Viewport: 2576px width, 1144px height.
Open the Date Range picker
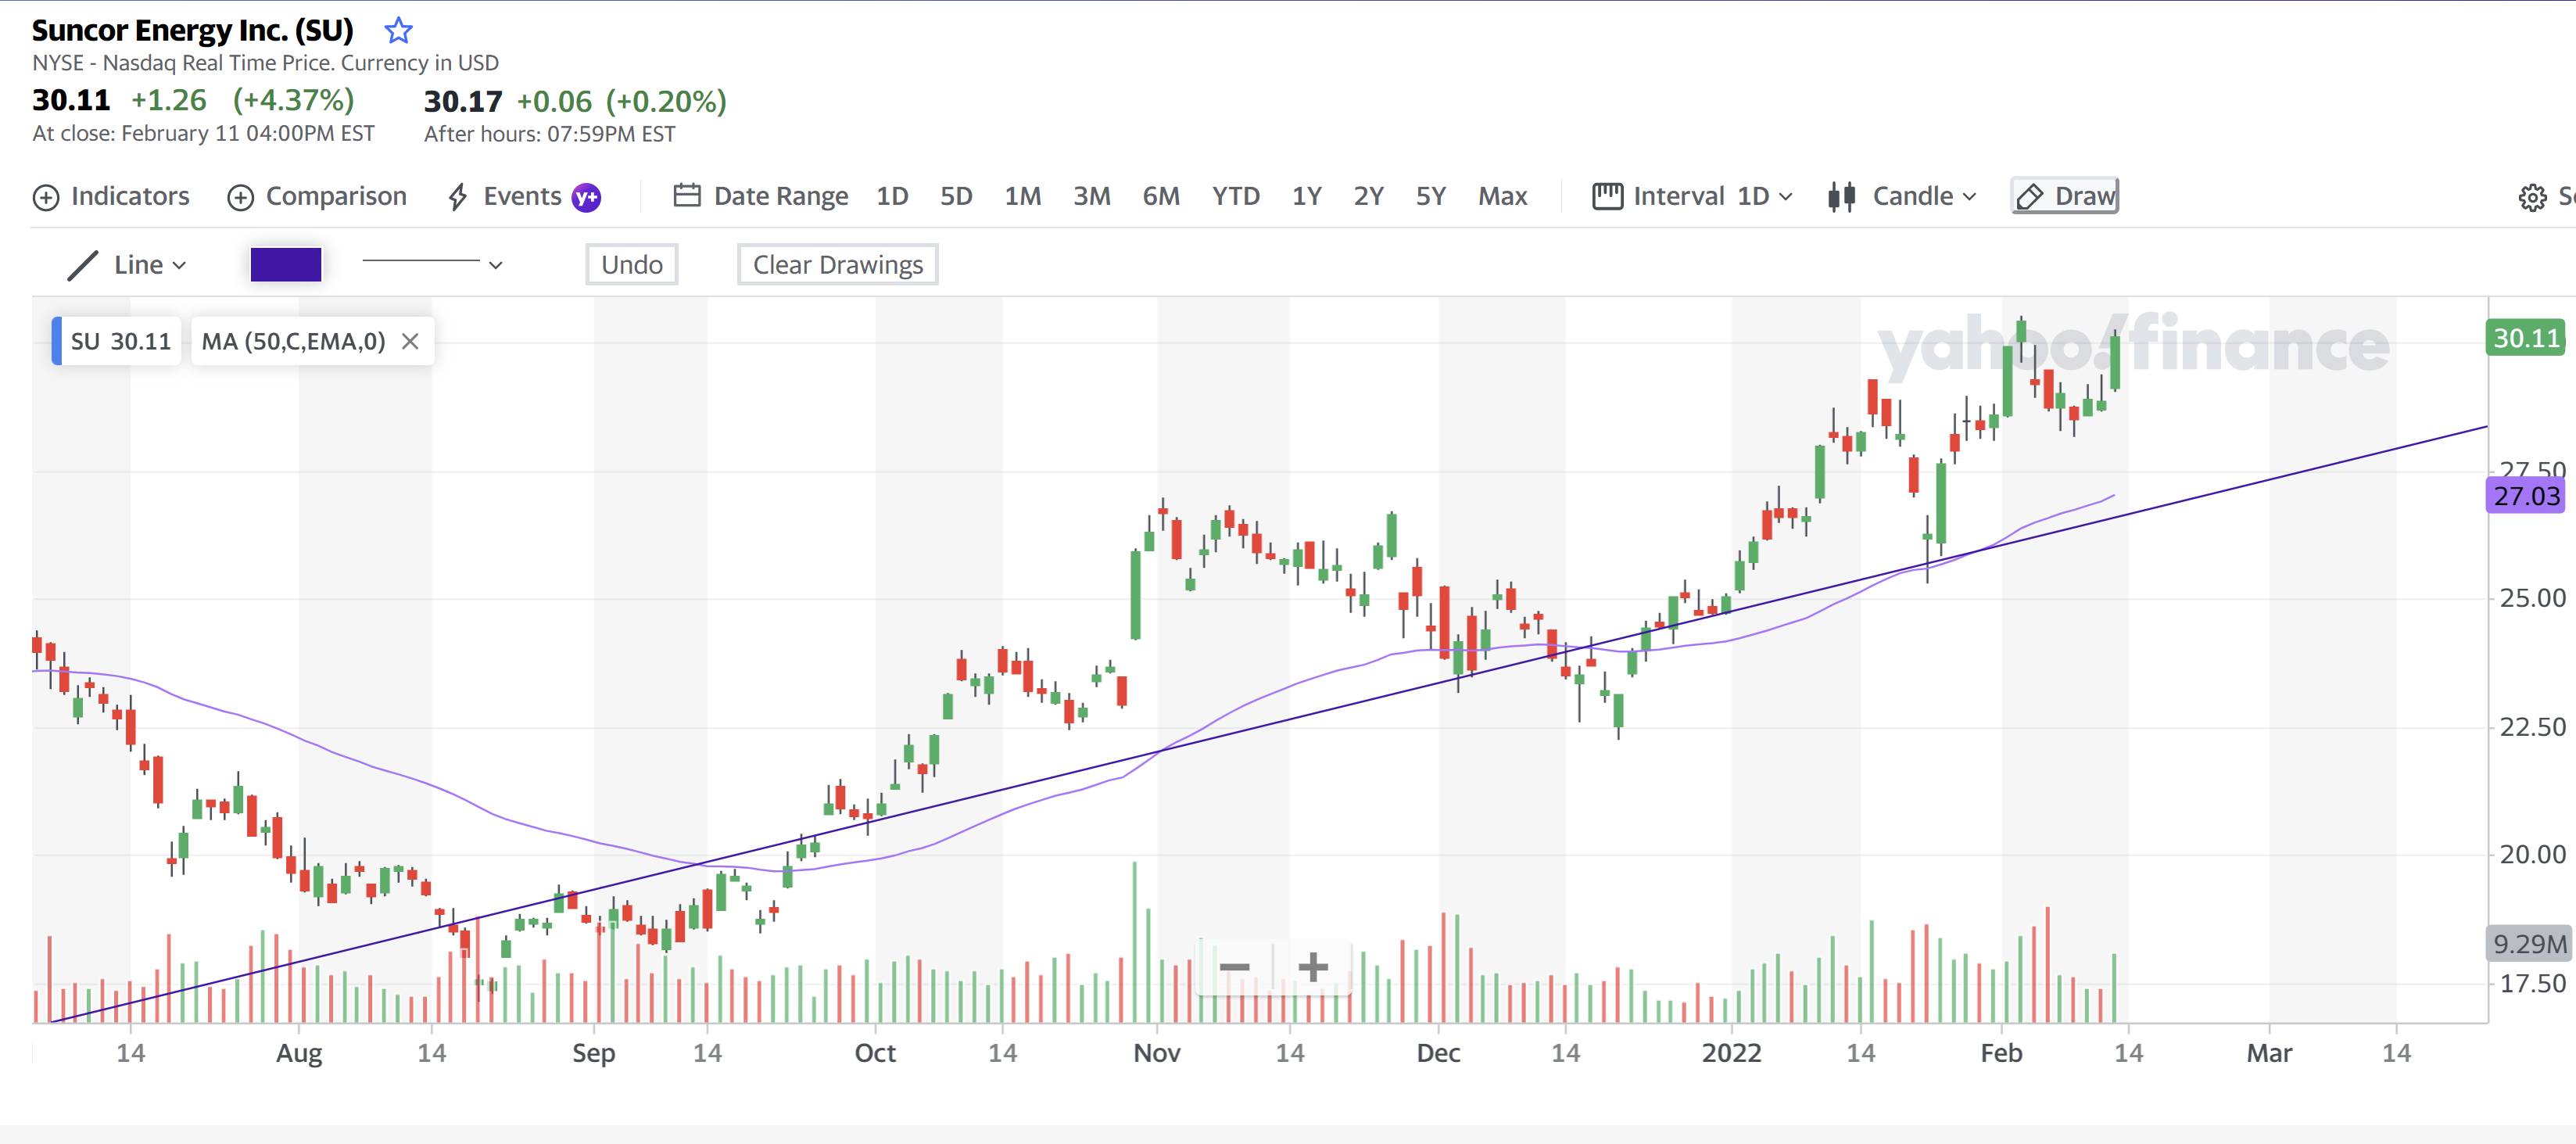(761, 196)
